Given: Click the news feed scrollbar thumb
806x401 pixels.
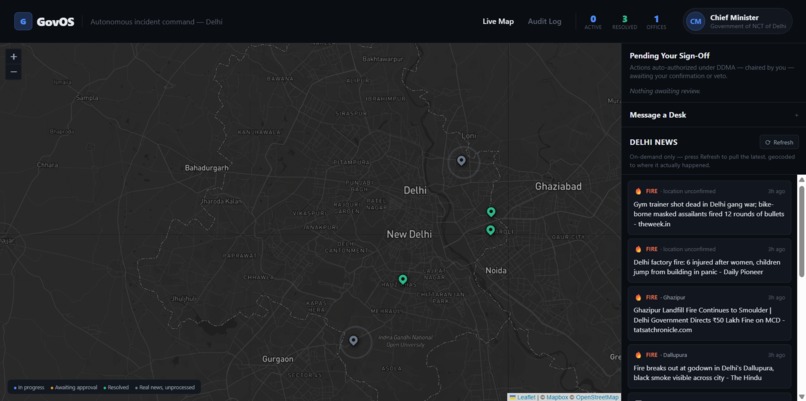Looking at the screenshot, I should [801, 230].
